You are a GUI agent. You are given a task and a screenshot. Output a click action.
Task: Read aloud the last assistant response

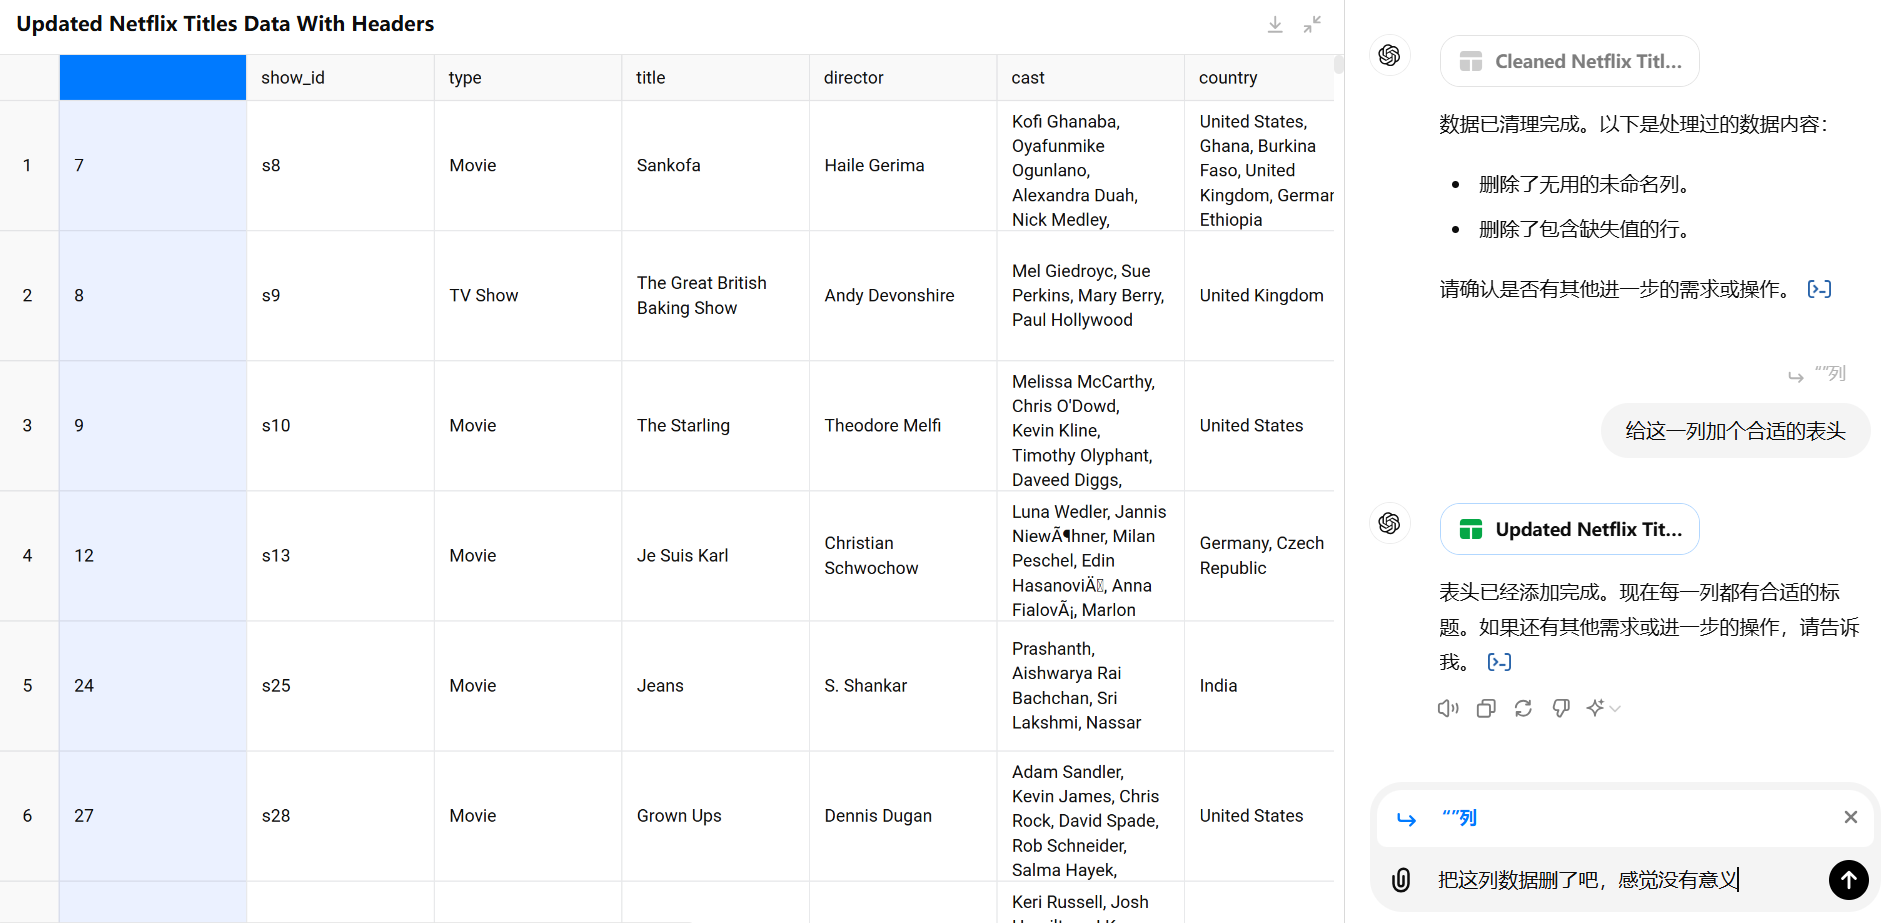pyautogui.click(x=1448, y=708)
